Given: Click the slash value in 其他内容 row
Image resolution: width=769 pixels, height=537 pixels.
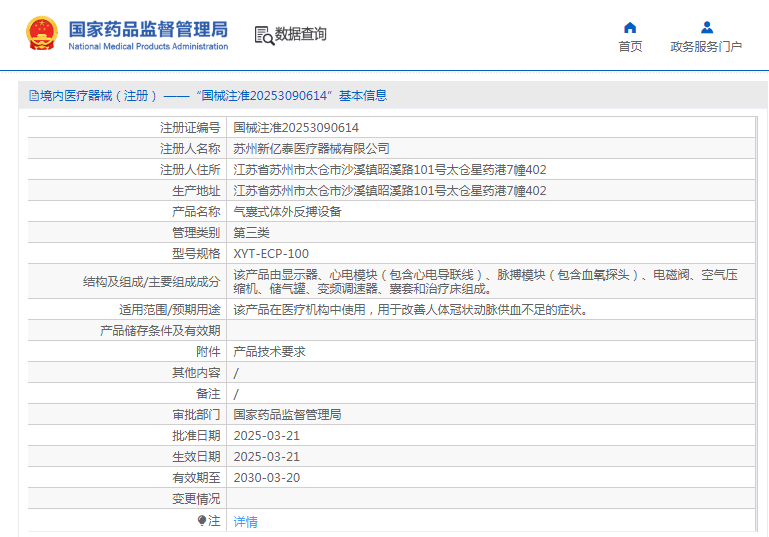Looking at the screenshot, I should pos(236,373).
